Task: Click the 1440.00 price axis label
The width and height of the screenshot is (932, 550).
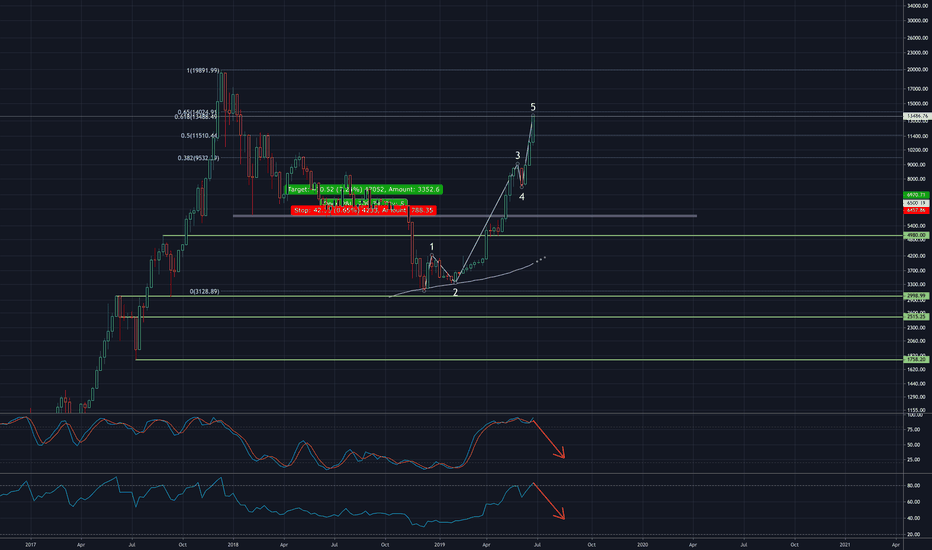Action: 918,384
